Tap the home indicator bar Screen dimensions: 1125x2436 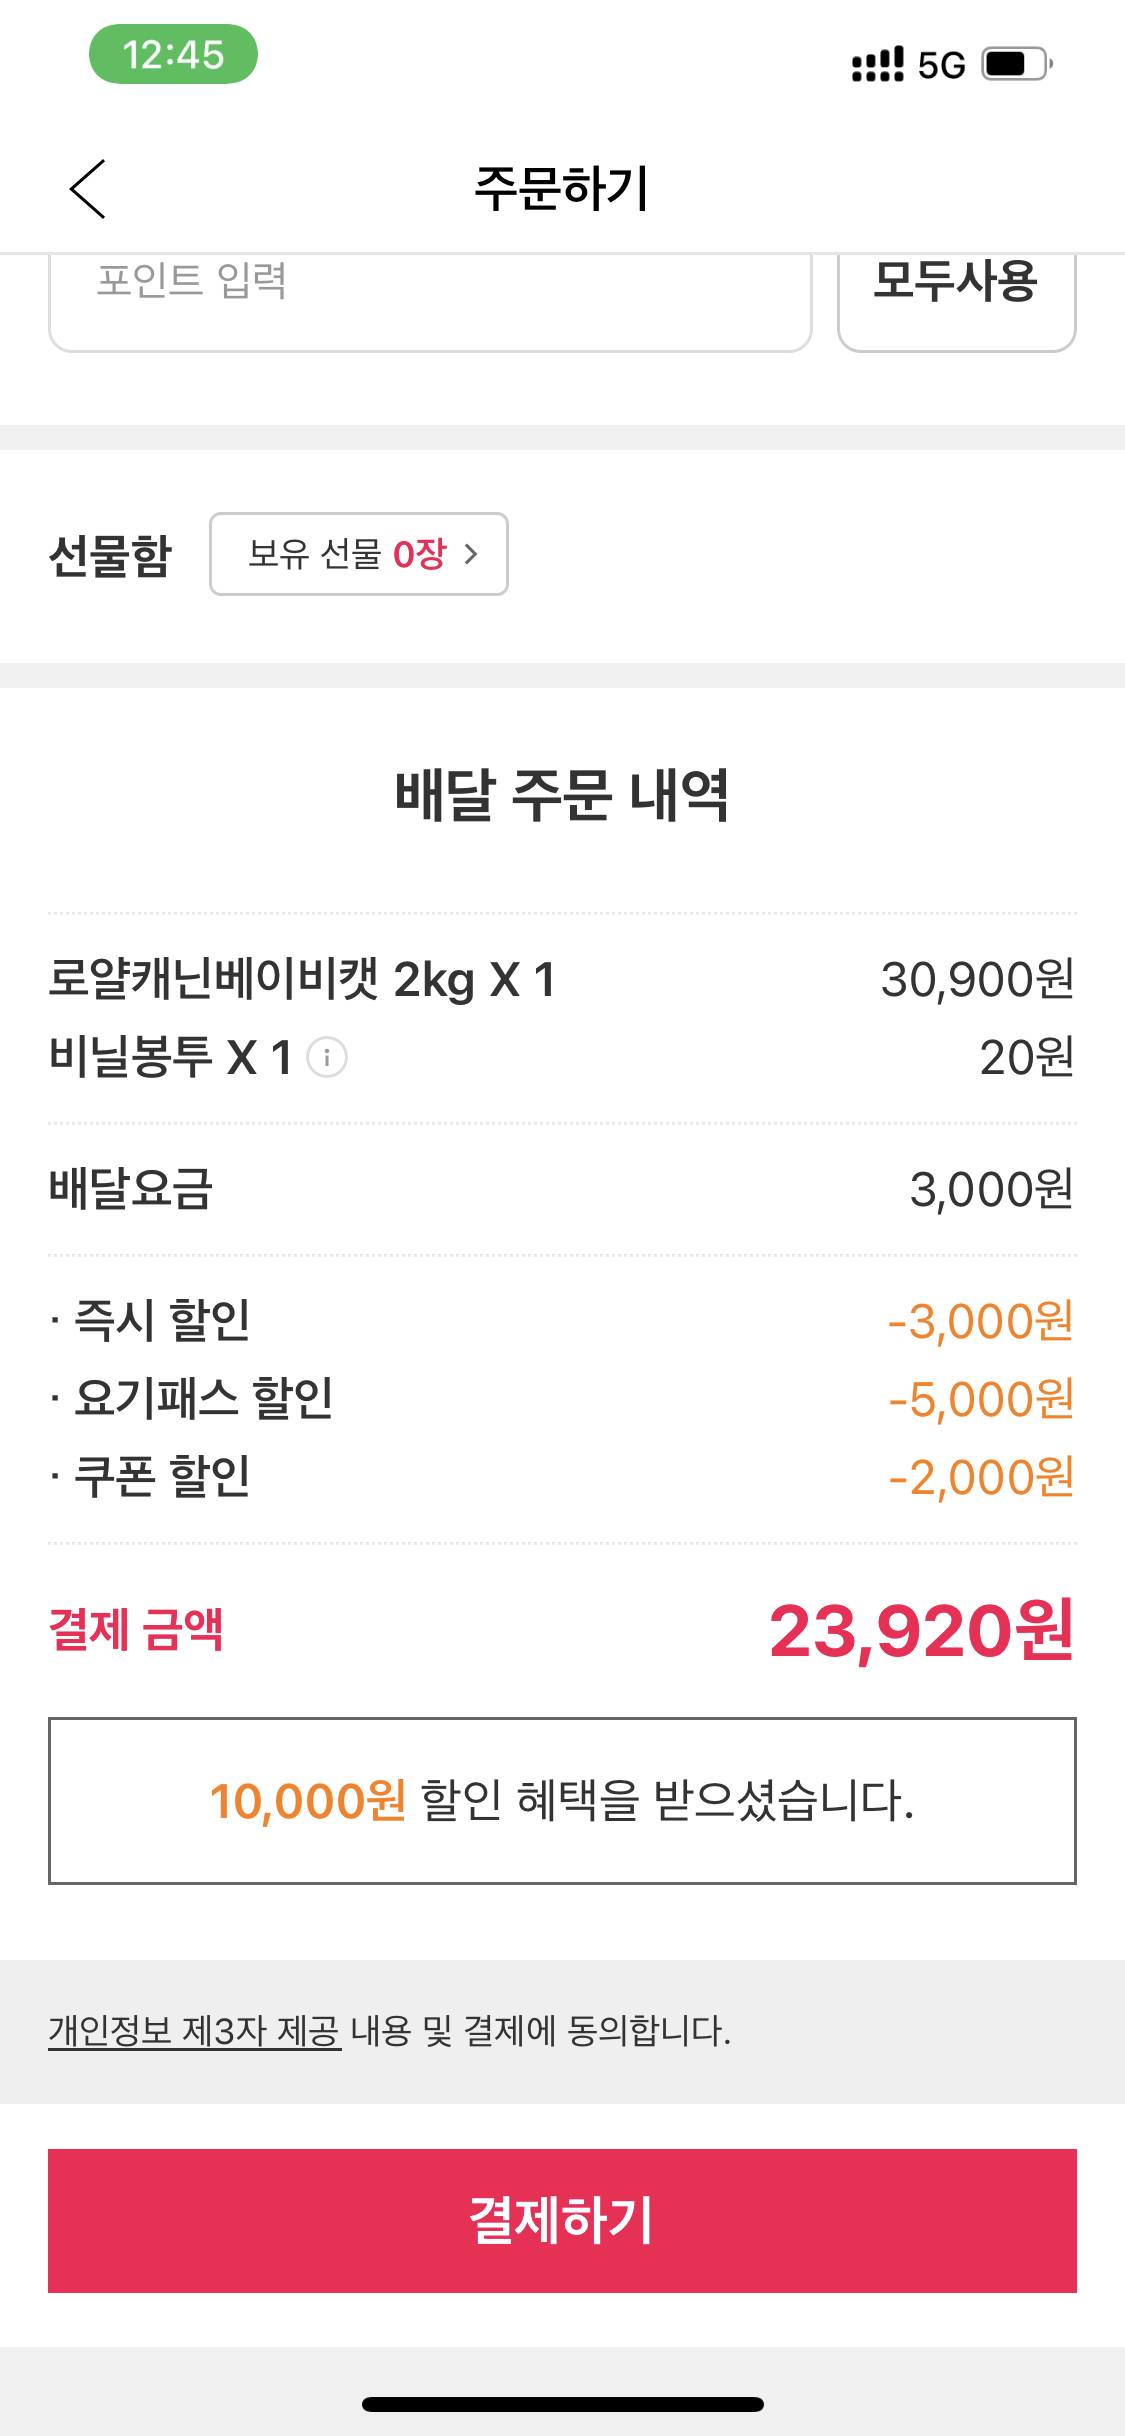click(562, 2404)
